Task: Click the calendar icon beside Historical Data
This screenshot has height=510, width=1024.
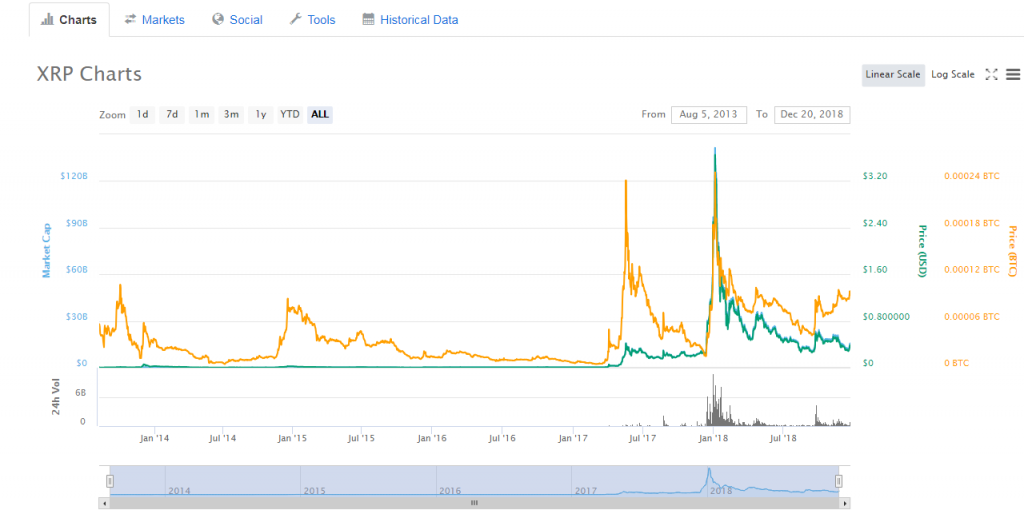Action: pyautogui.click(x=368, y=20)
